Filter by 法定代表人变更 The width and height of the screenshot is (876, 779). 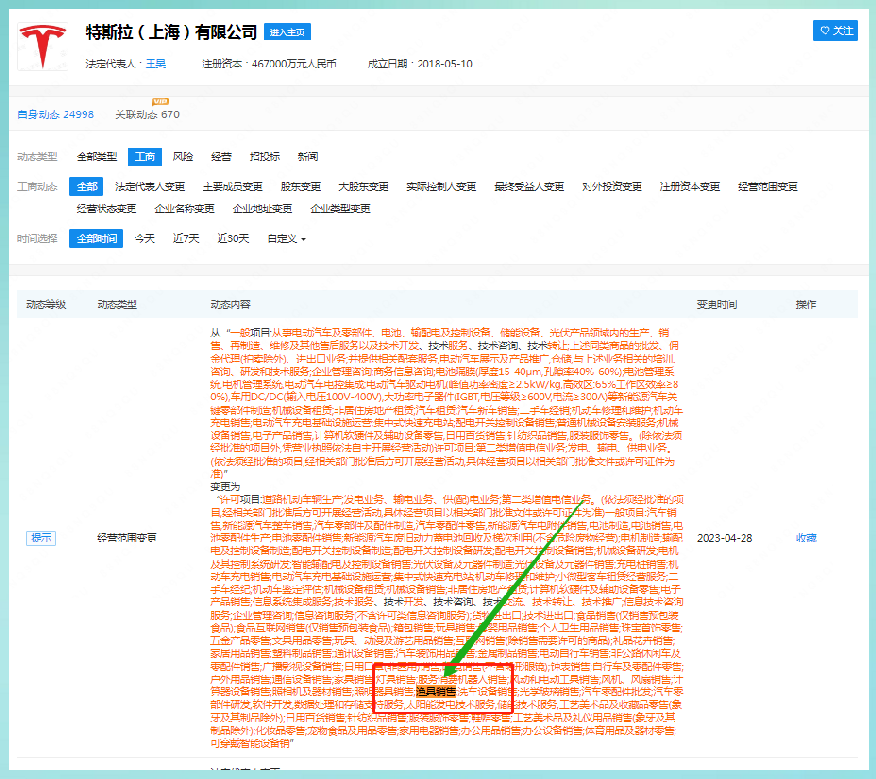click(x=150, y=187)
